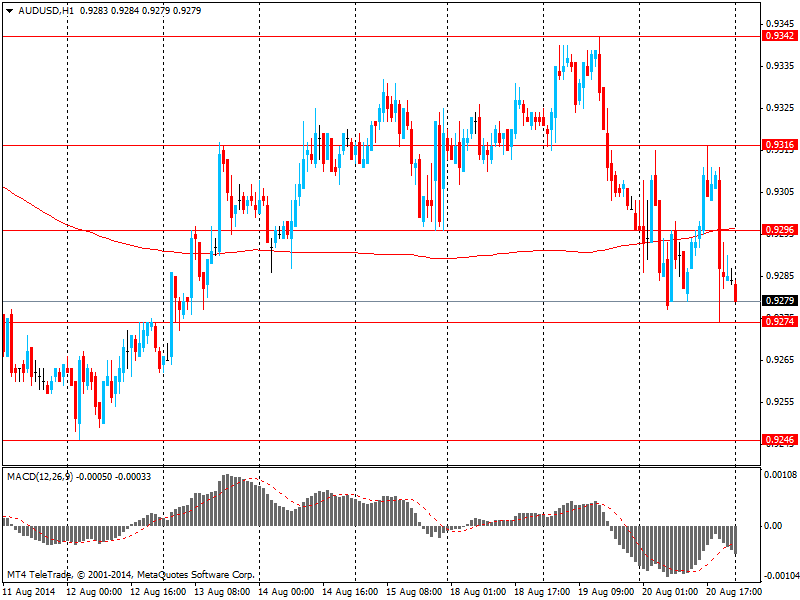Click the 0.9342 resistance level label

(780, 36)
